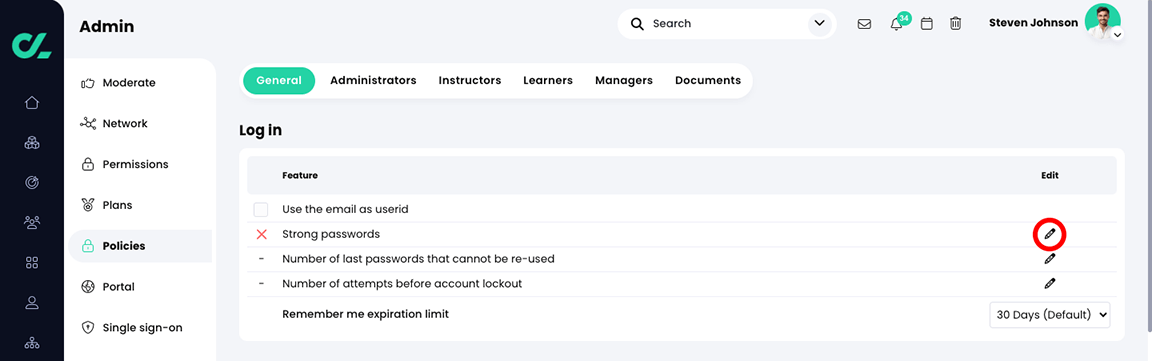
Task: Open the four-squares apps icon in rail
Action: point(32,262)
